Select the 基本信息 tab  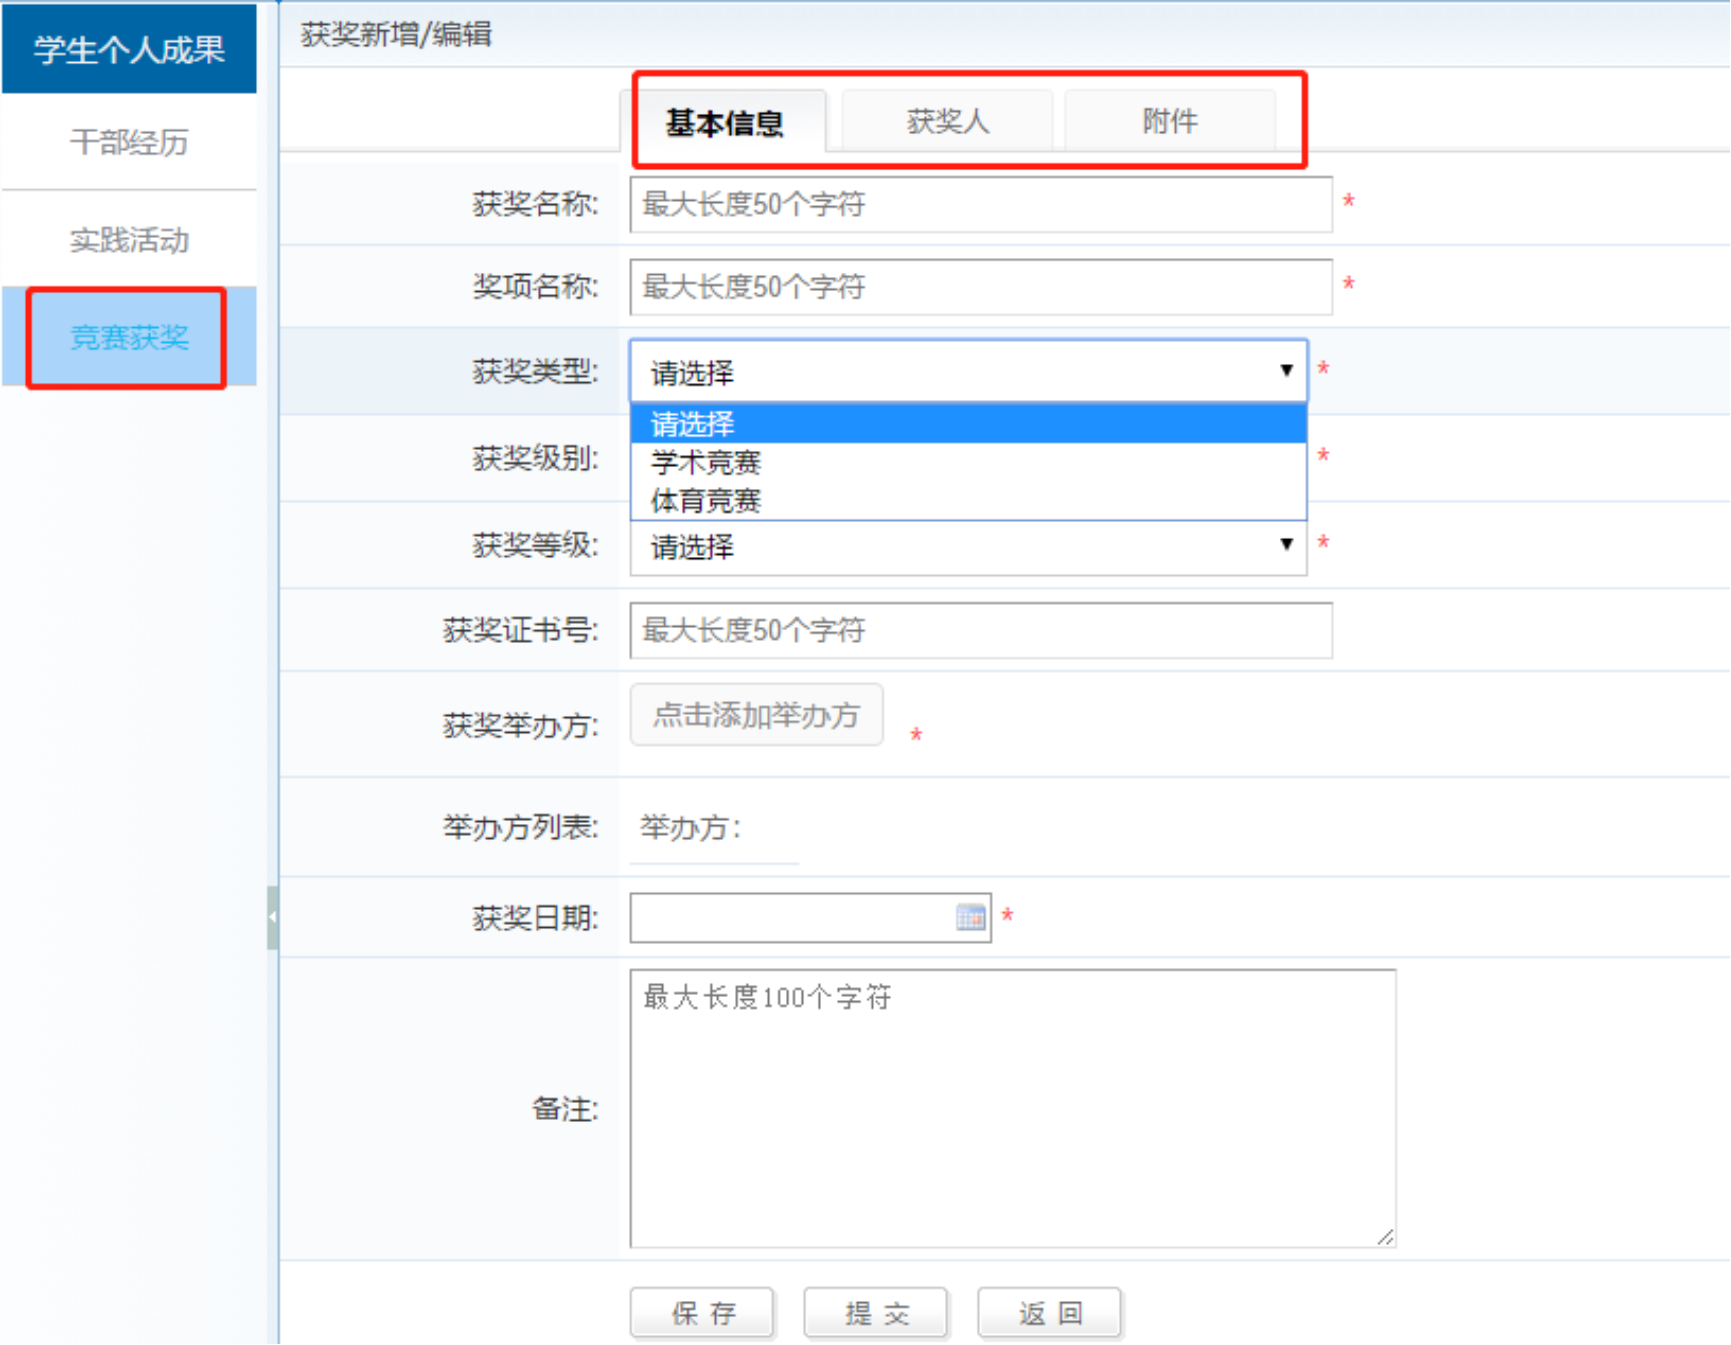click(725, 123)
